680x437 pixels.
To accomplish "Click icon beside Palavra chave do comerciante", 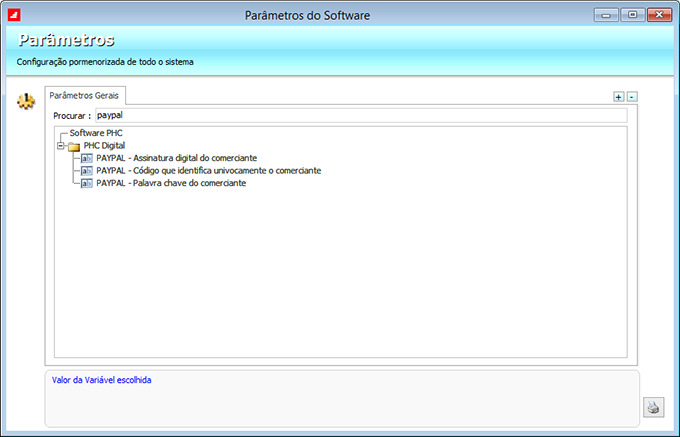I will pos(87,183).
